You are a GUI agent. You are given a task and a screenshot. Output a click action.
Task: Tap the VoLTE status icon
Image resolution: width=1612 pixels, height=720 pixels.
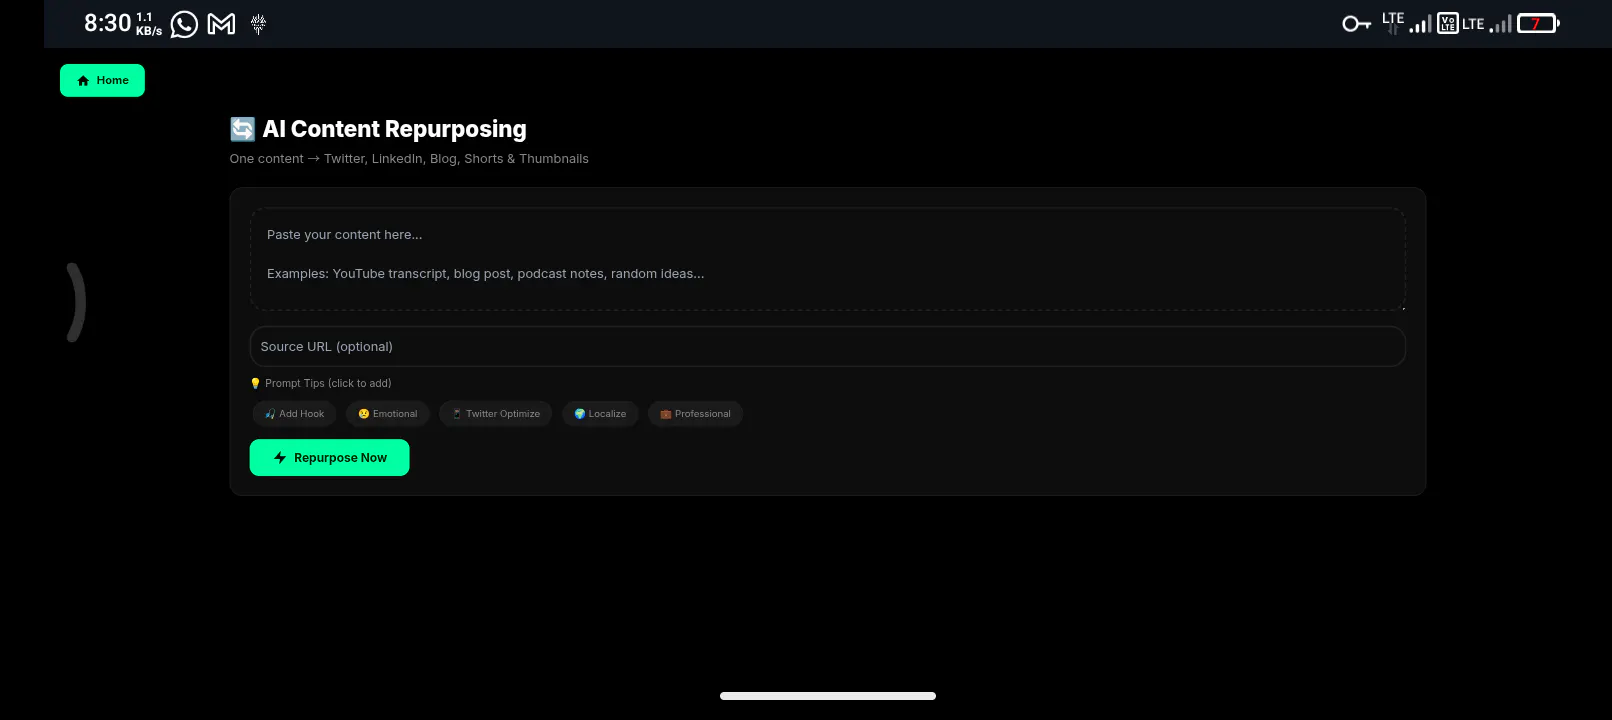[1447, 24]
